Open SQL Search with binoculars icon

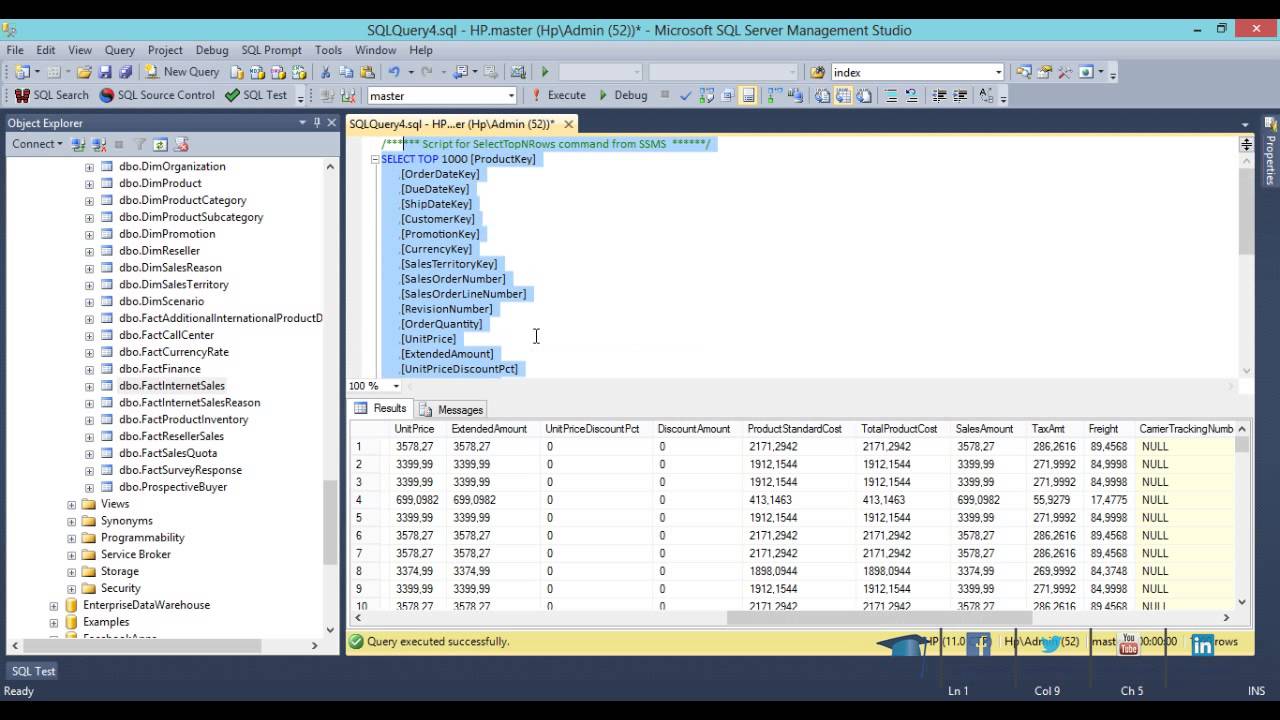point(51,95)
